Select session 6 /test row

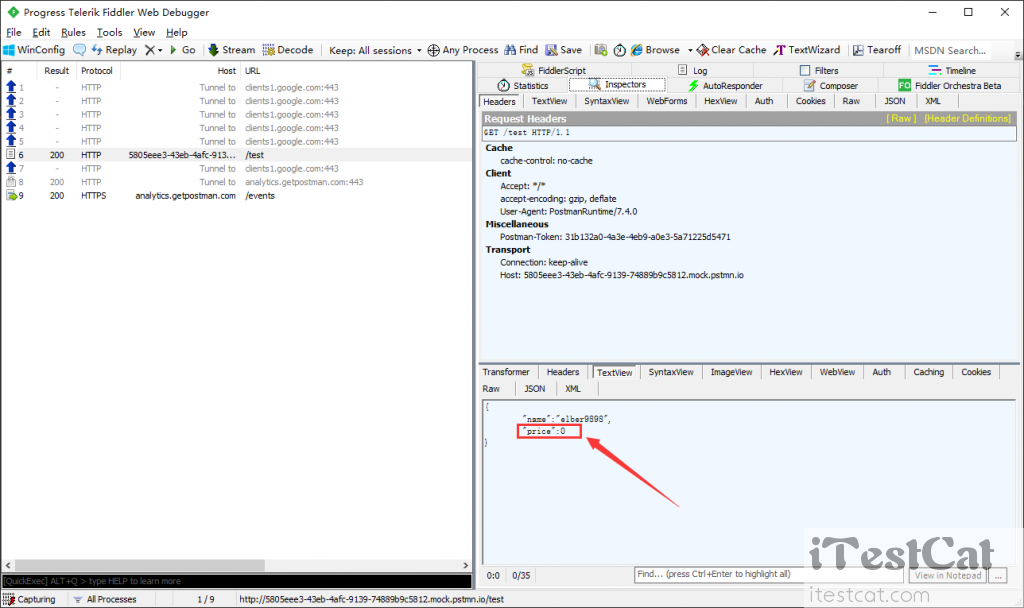(x=236, y=155)
